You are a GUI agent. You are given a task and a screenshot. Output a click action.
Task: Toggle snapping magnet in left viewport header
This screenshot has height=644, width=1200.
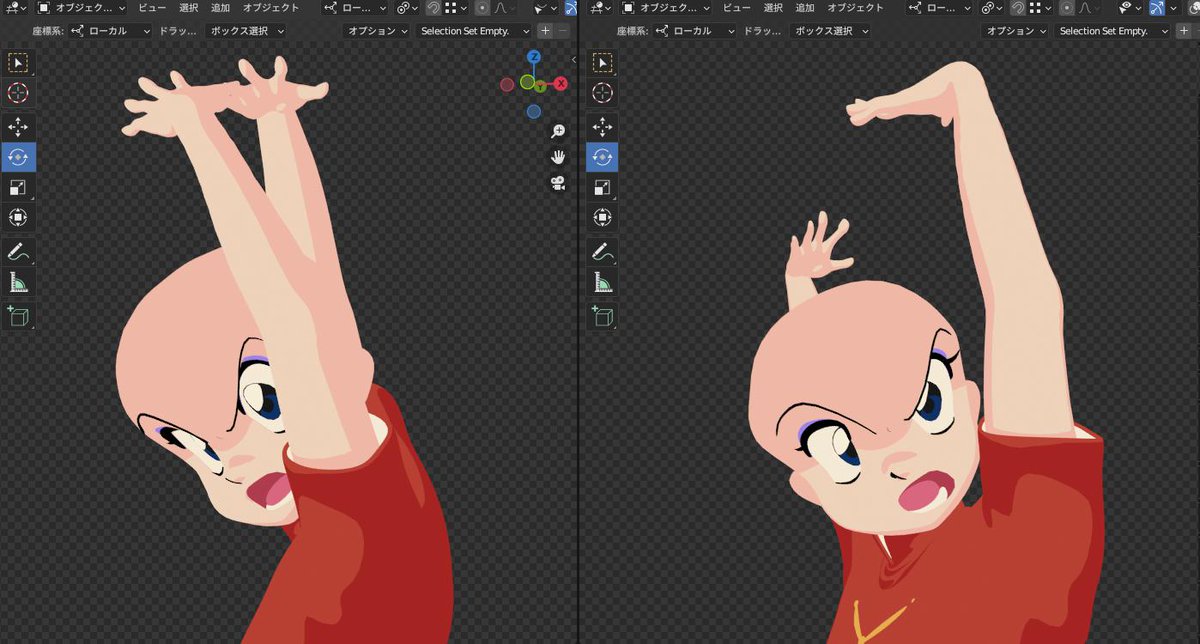point(433,8)
